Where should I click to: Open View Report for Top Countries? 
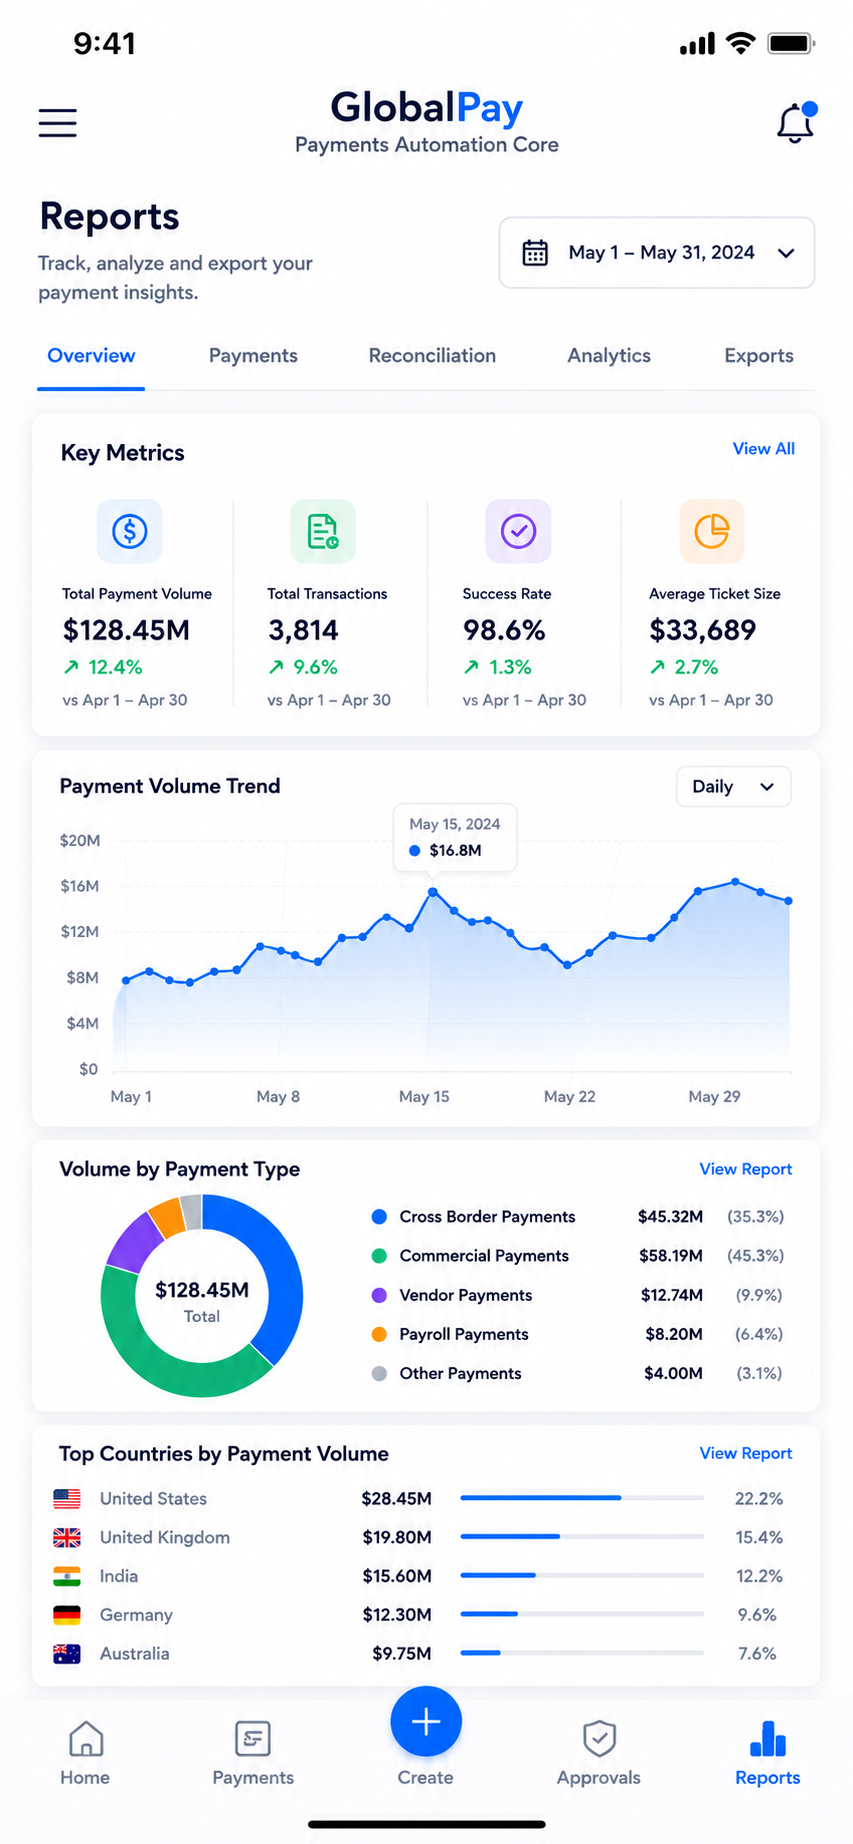746,1453
